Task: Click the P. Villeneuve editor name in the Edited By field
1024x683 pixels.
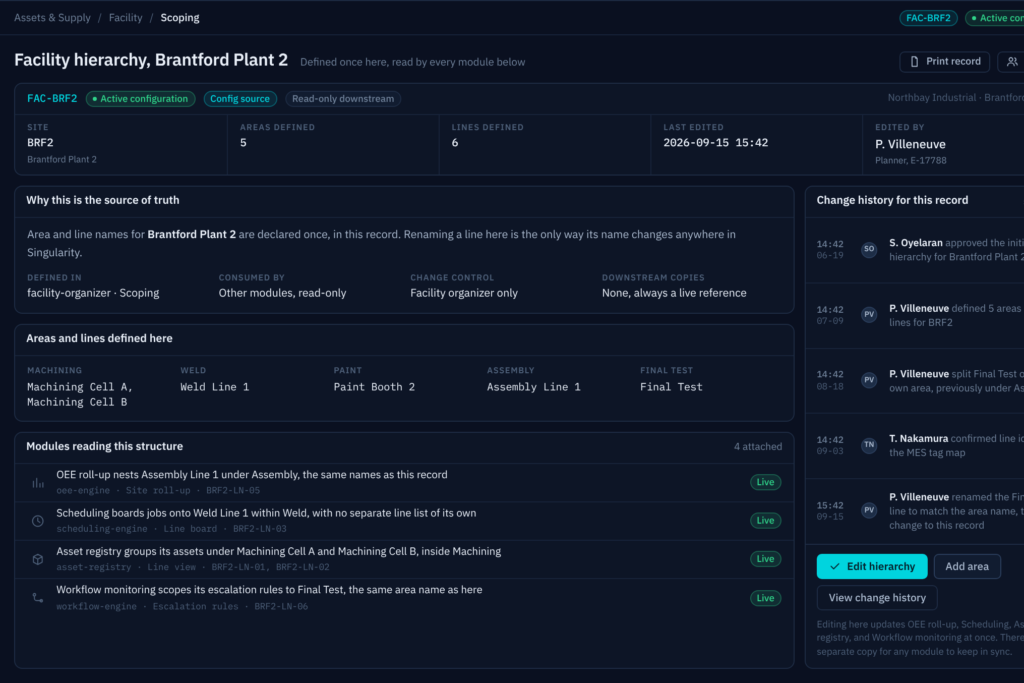Action: (x=910, y=144)
